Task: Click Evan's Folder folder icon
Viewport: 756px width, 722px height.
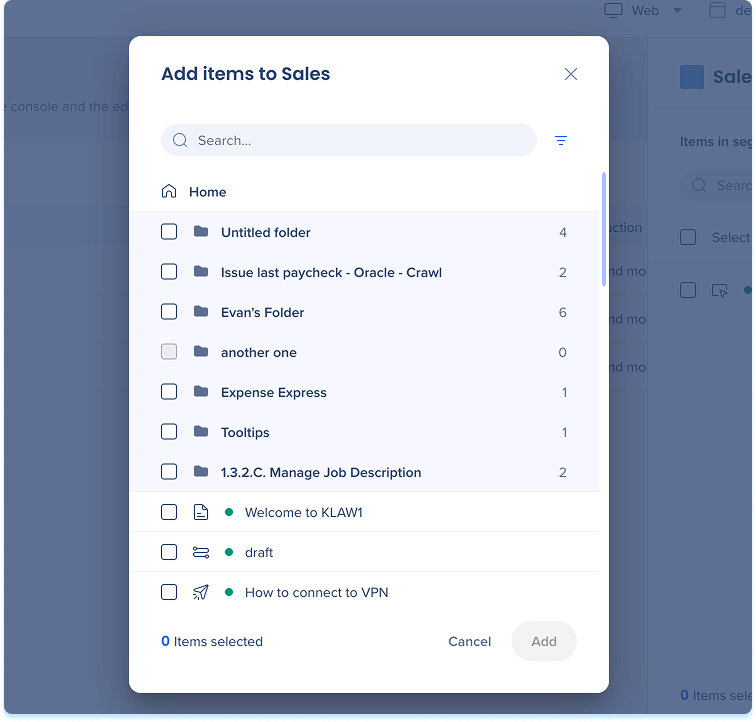Action: pyautogui.click(x=201, y=312)
